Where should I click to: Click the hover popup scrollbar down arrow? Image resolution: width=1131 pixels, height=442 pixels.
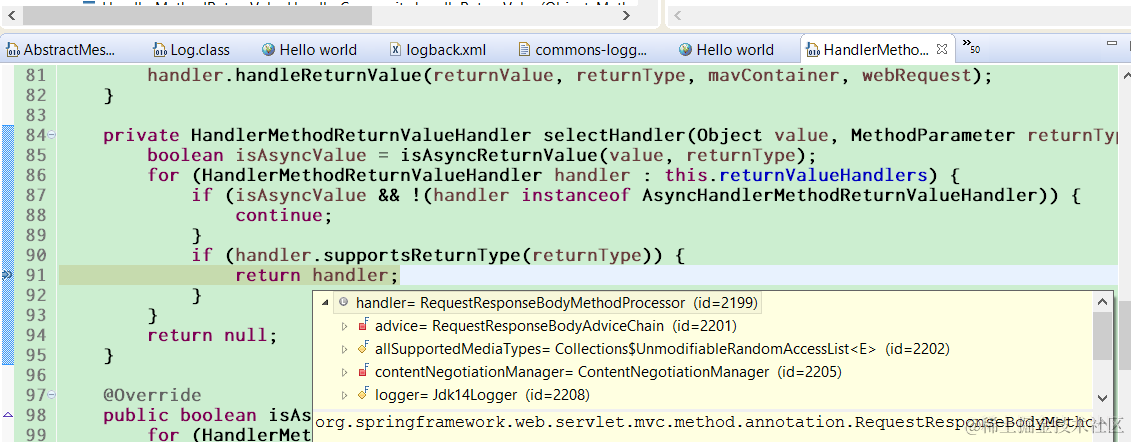tap(1102, 397)
